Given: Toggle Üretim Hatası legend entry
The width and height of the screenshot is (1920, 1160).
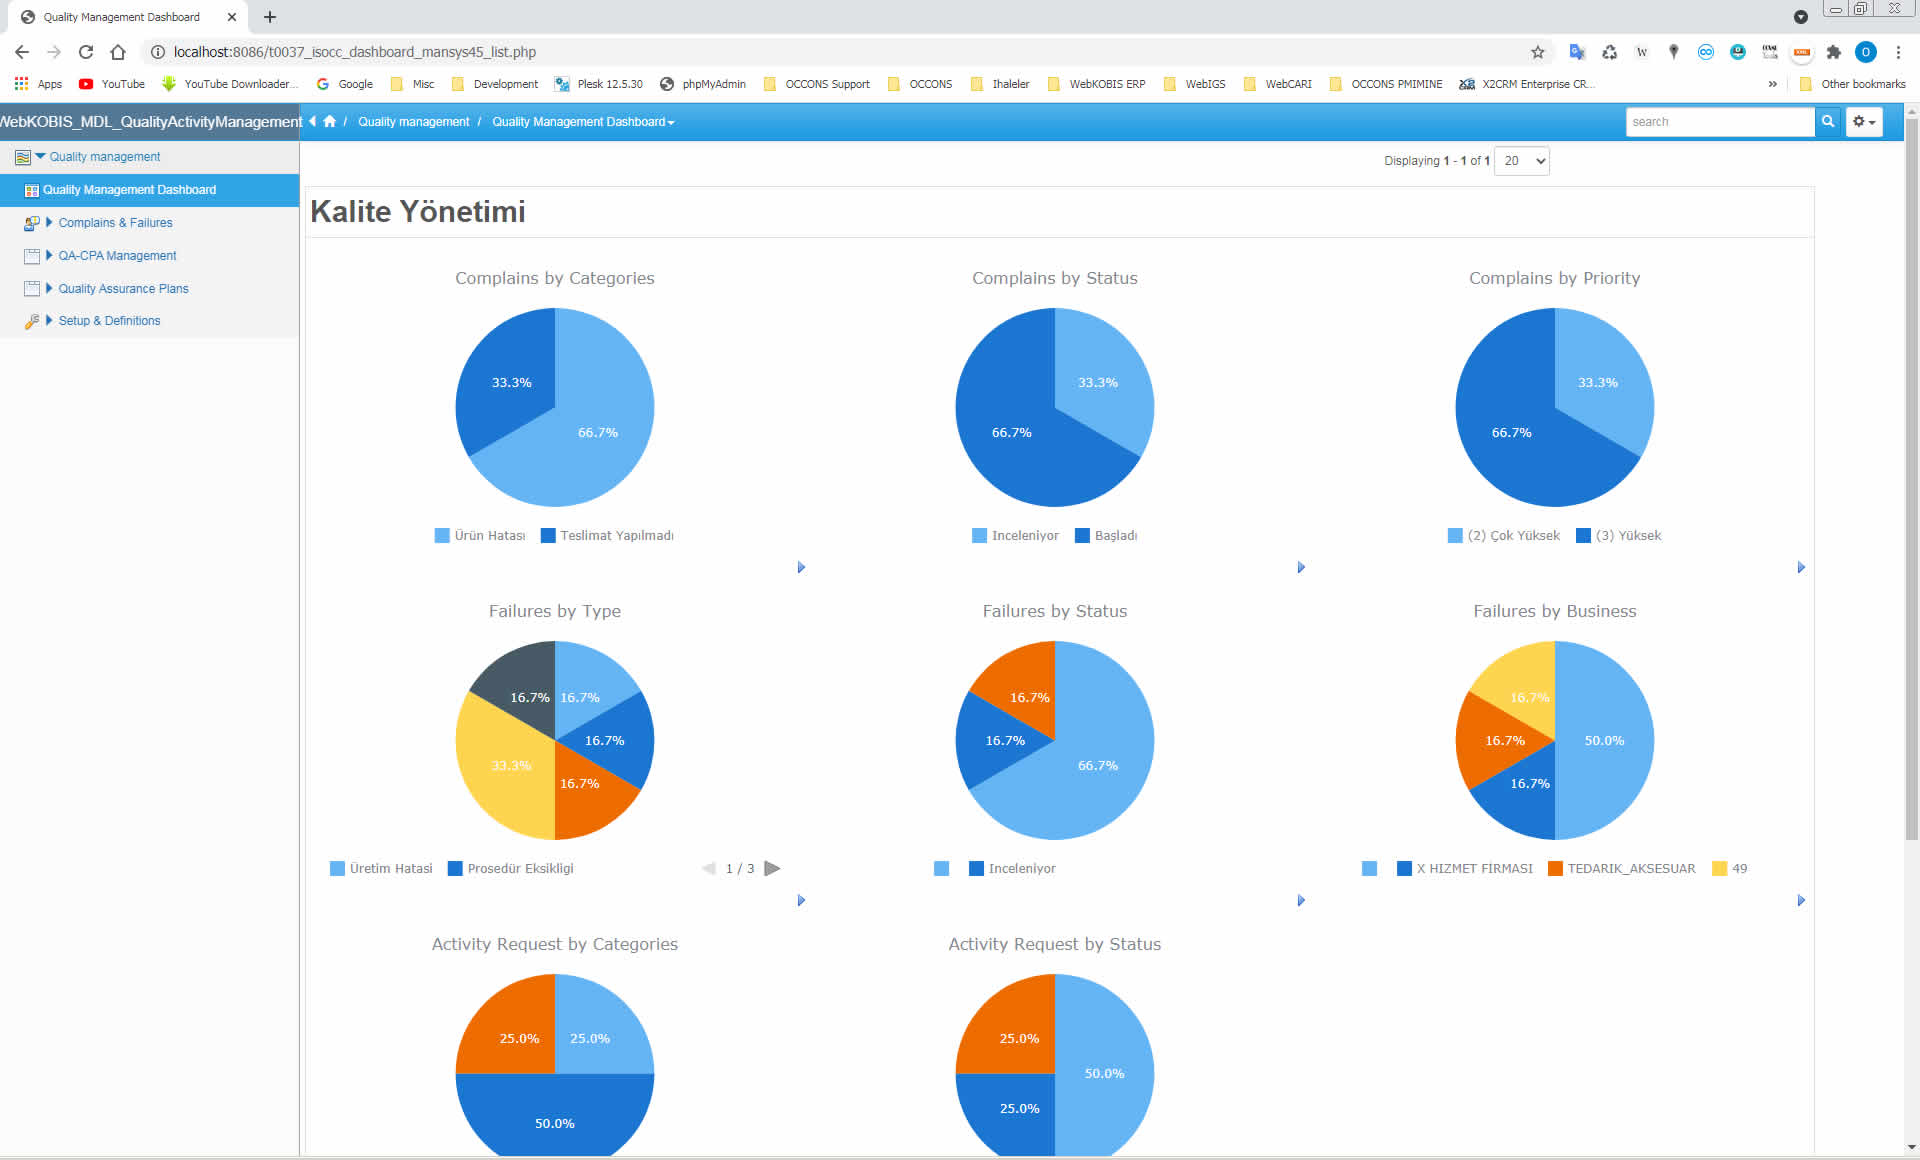Looking at the screenshot, I should pyautogui.click(x=381, y=869).
